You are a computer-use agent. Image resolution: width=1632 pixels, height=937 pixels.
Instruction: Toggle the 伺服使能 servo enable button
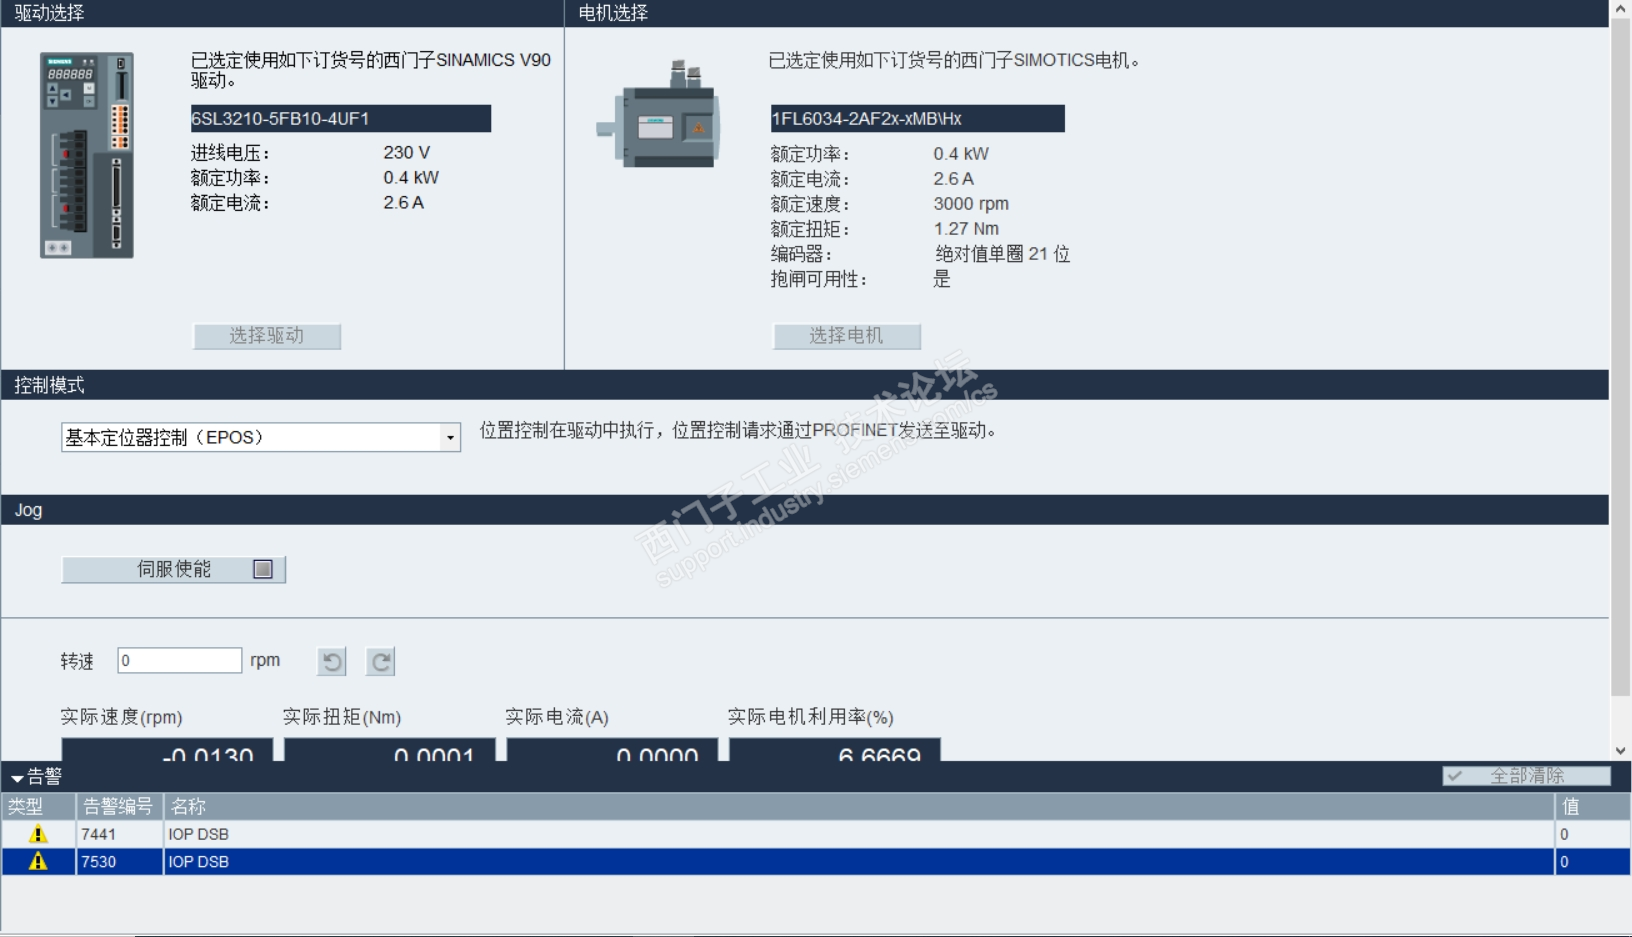tap(174, 569)
